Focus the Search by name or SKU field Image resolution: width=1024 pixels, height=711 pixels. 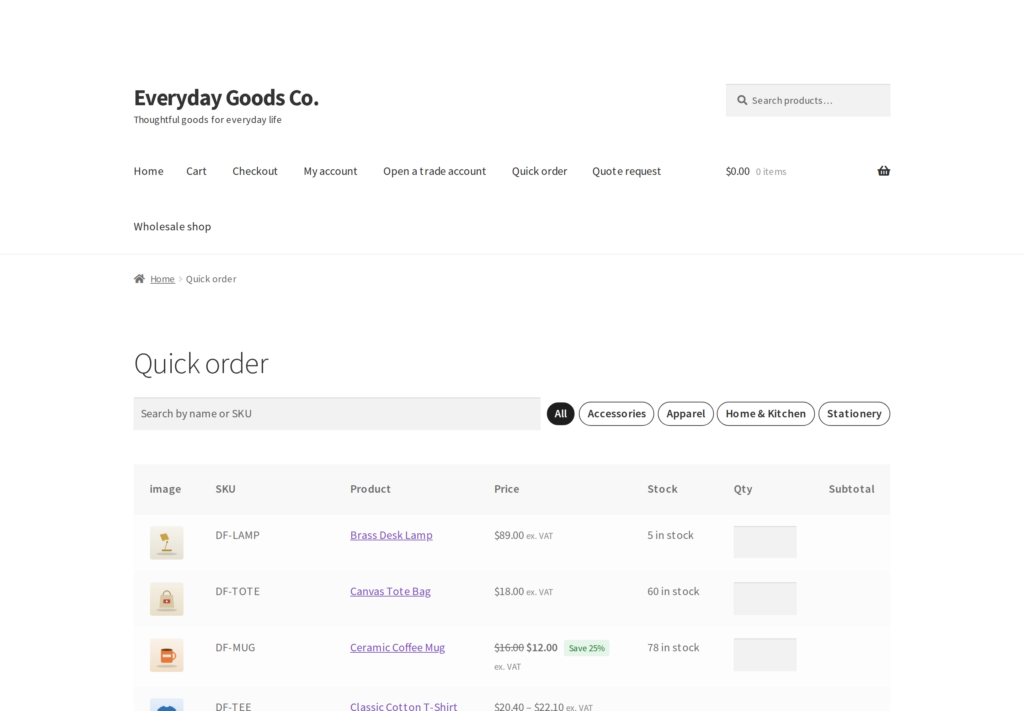[337, 413]
